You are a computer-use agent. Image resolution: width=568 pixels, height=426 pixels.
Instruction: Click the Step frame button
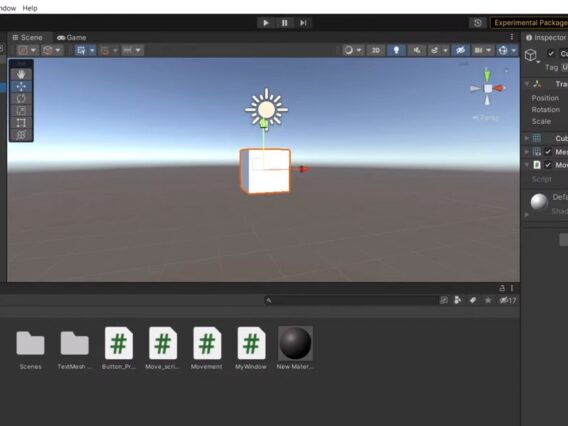tap(303, 23)
